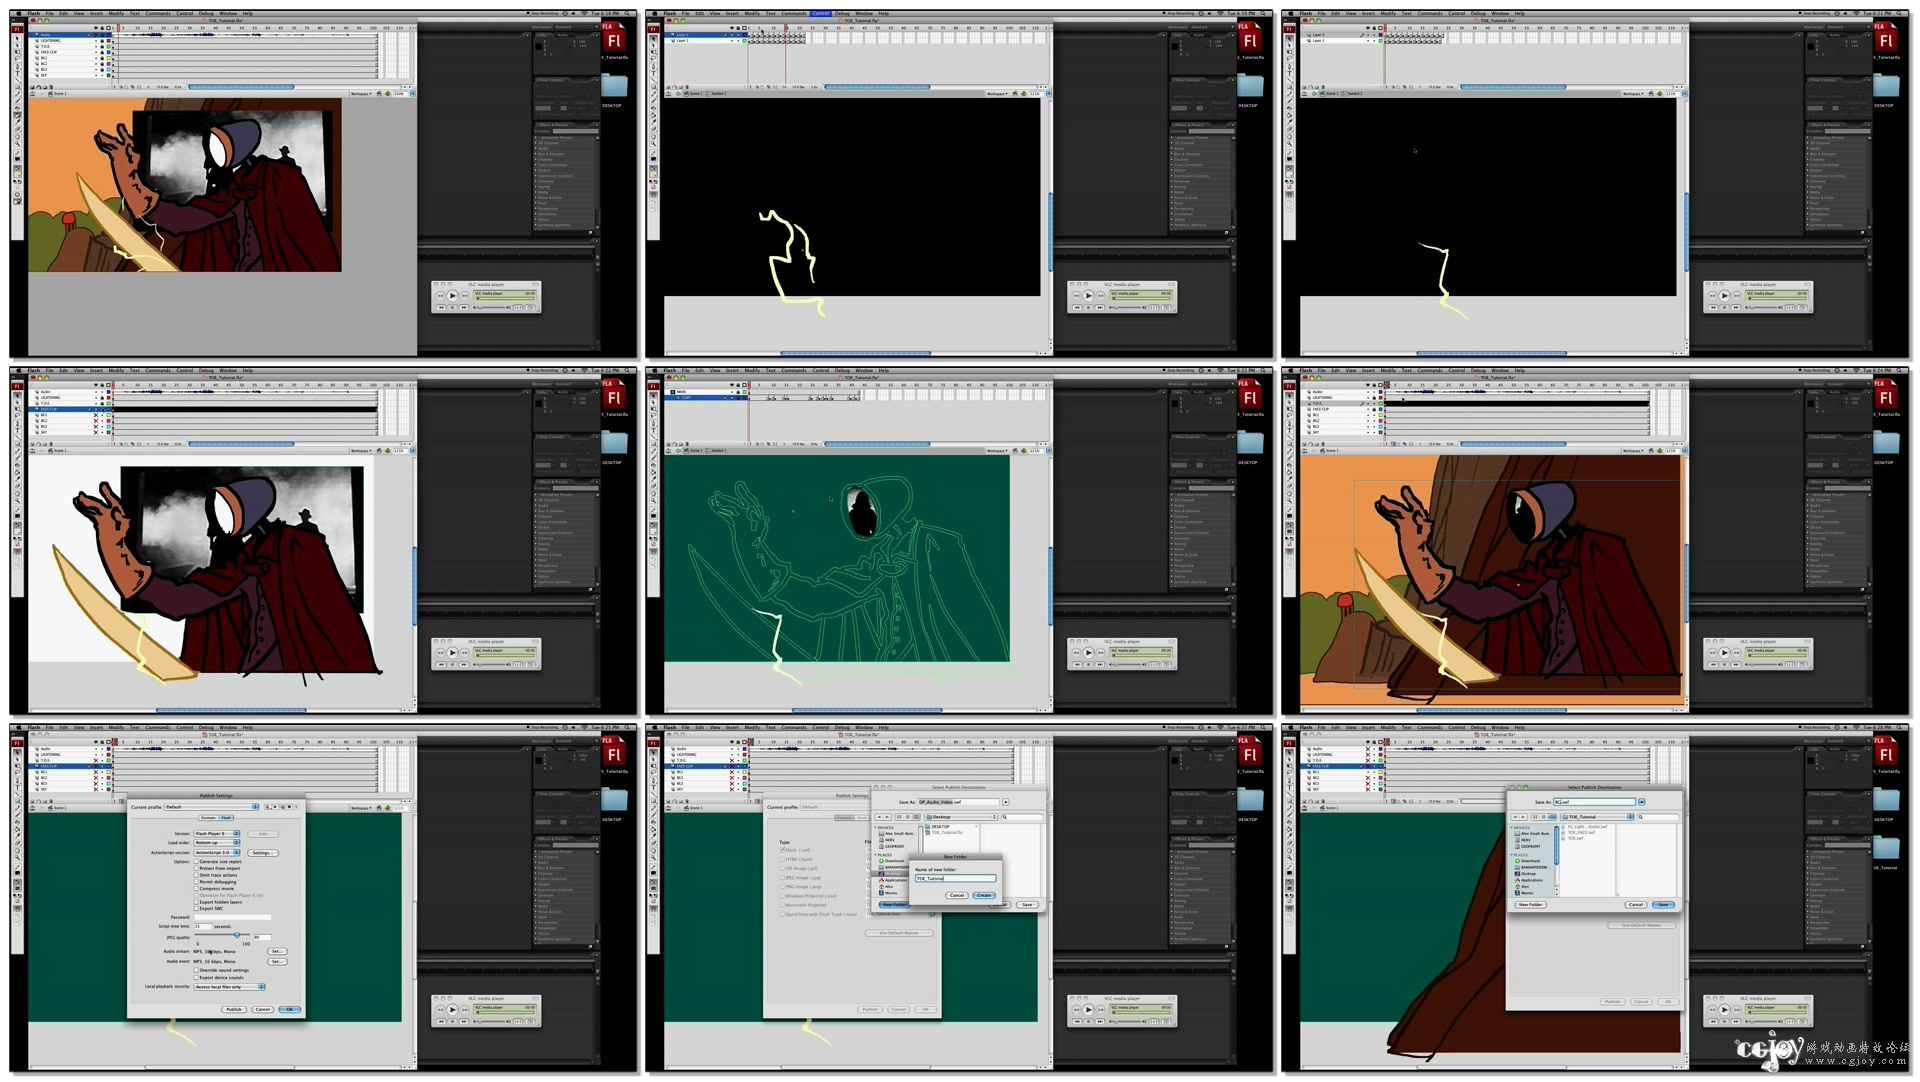Click VLC volume slider below the Publish Settings frame
Viewport: 1920px width, 1082px height.
coord(492,1021)
